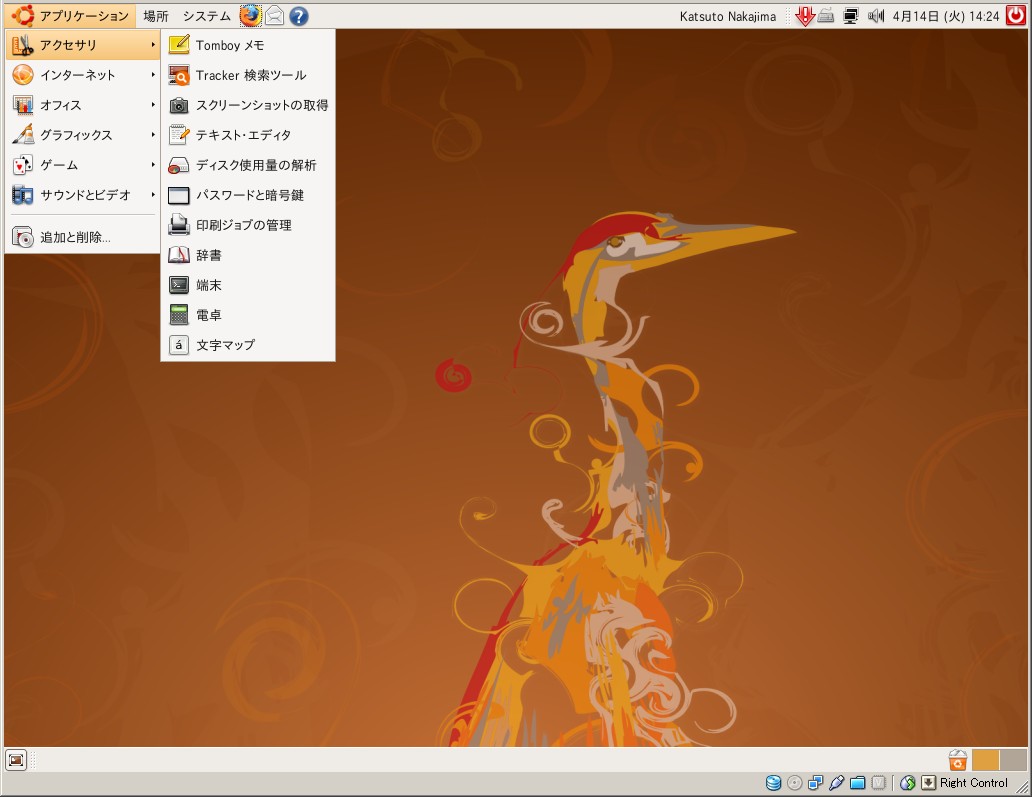Open Tomboy メモ from the accessories submenu
This screenshot has width=1032, height=797.
[247, 45]
